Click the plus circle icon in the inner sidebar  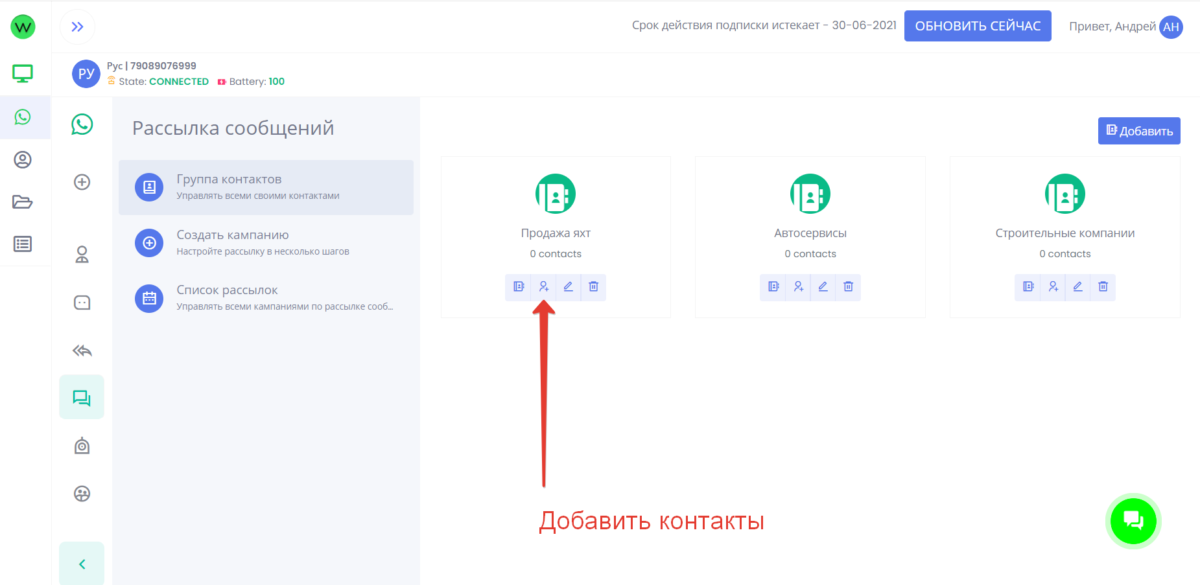(82, 182)
